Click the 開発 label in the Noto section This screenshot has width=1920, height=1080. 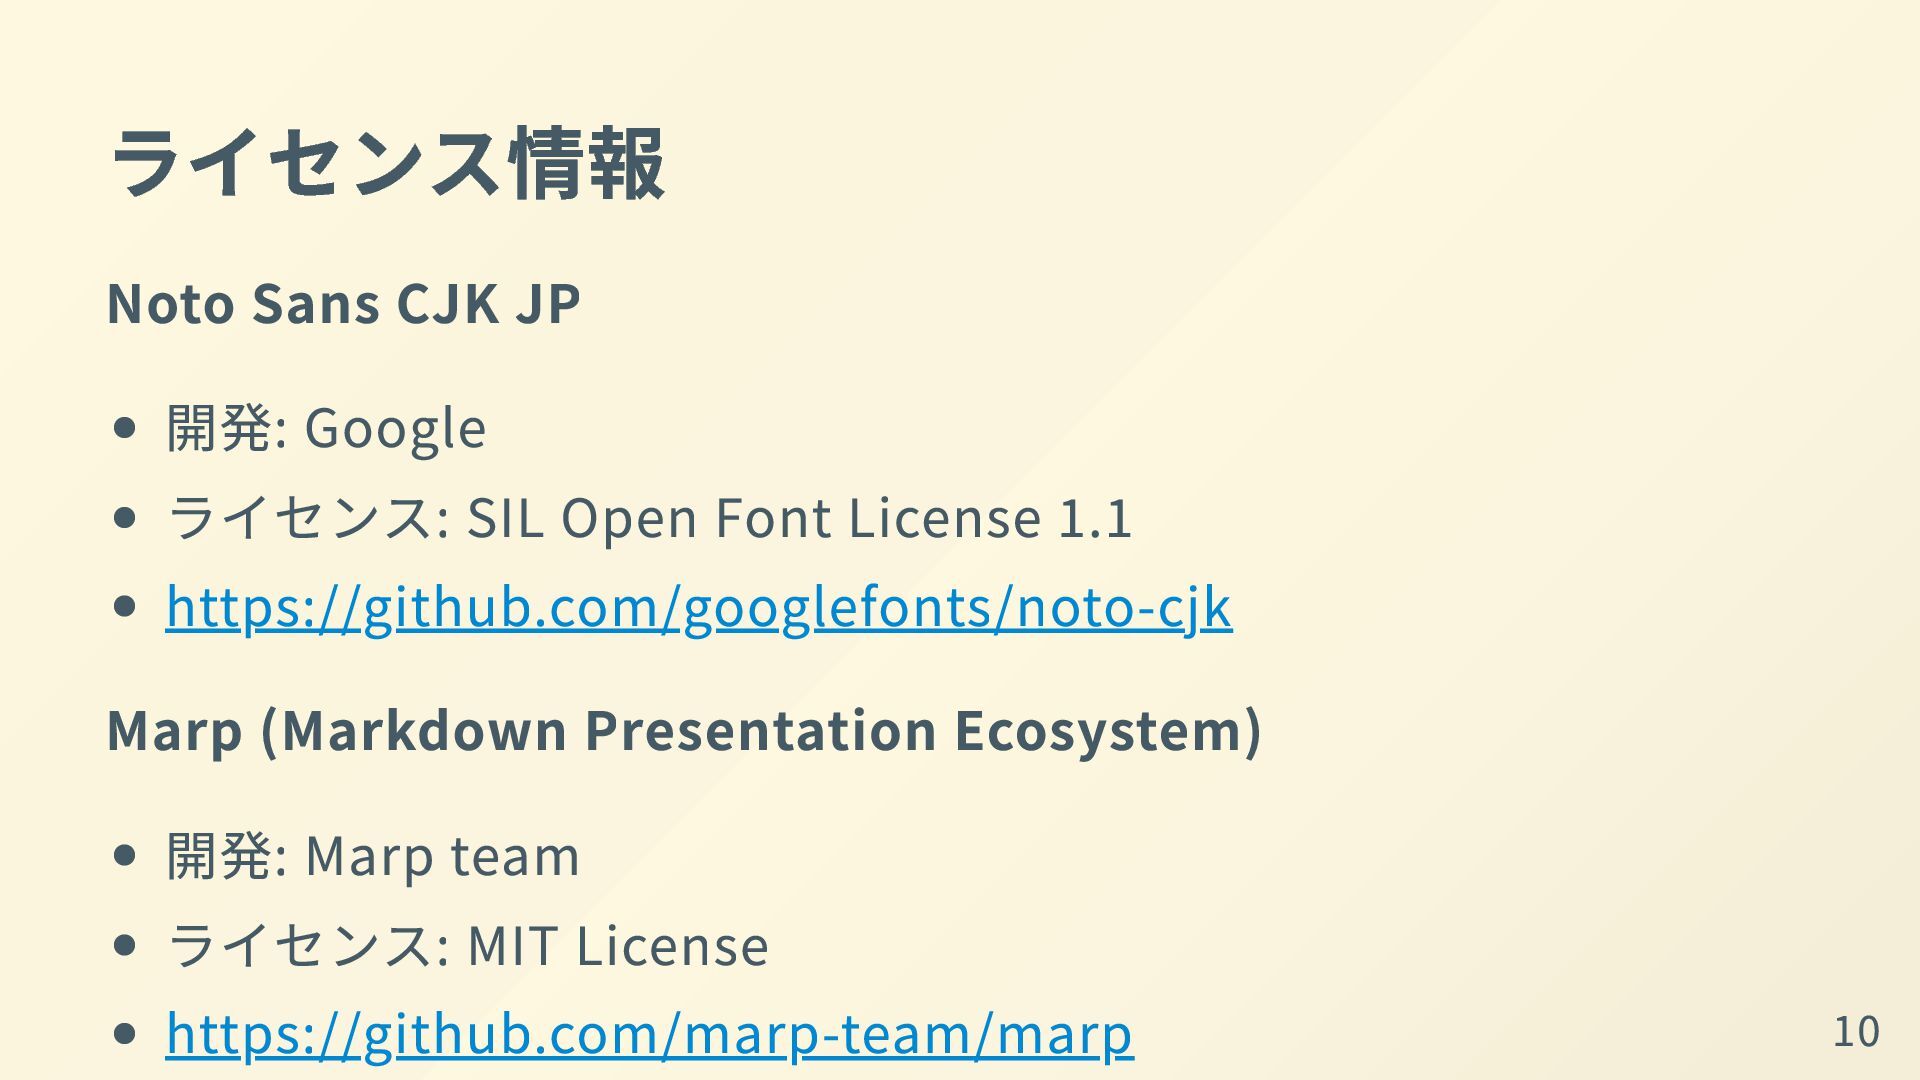(219, 429)
